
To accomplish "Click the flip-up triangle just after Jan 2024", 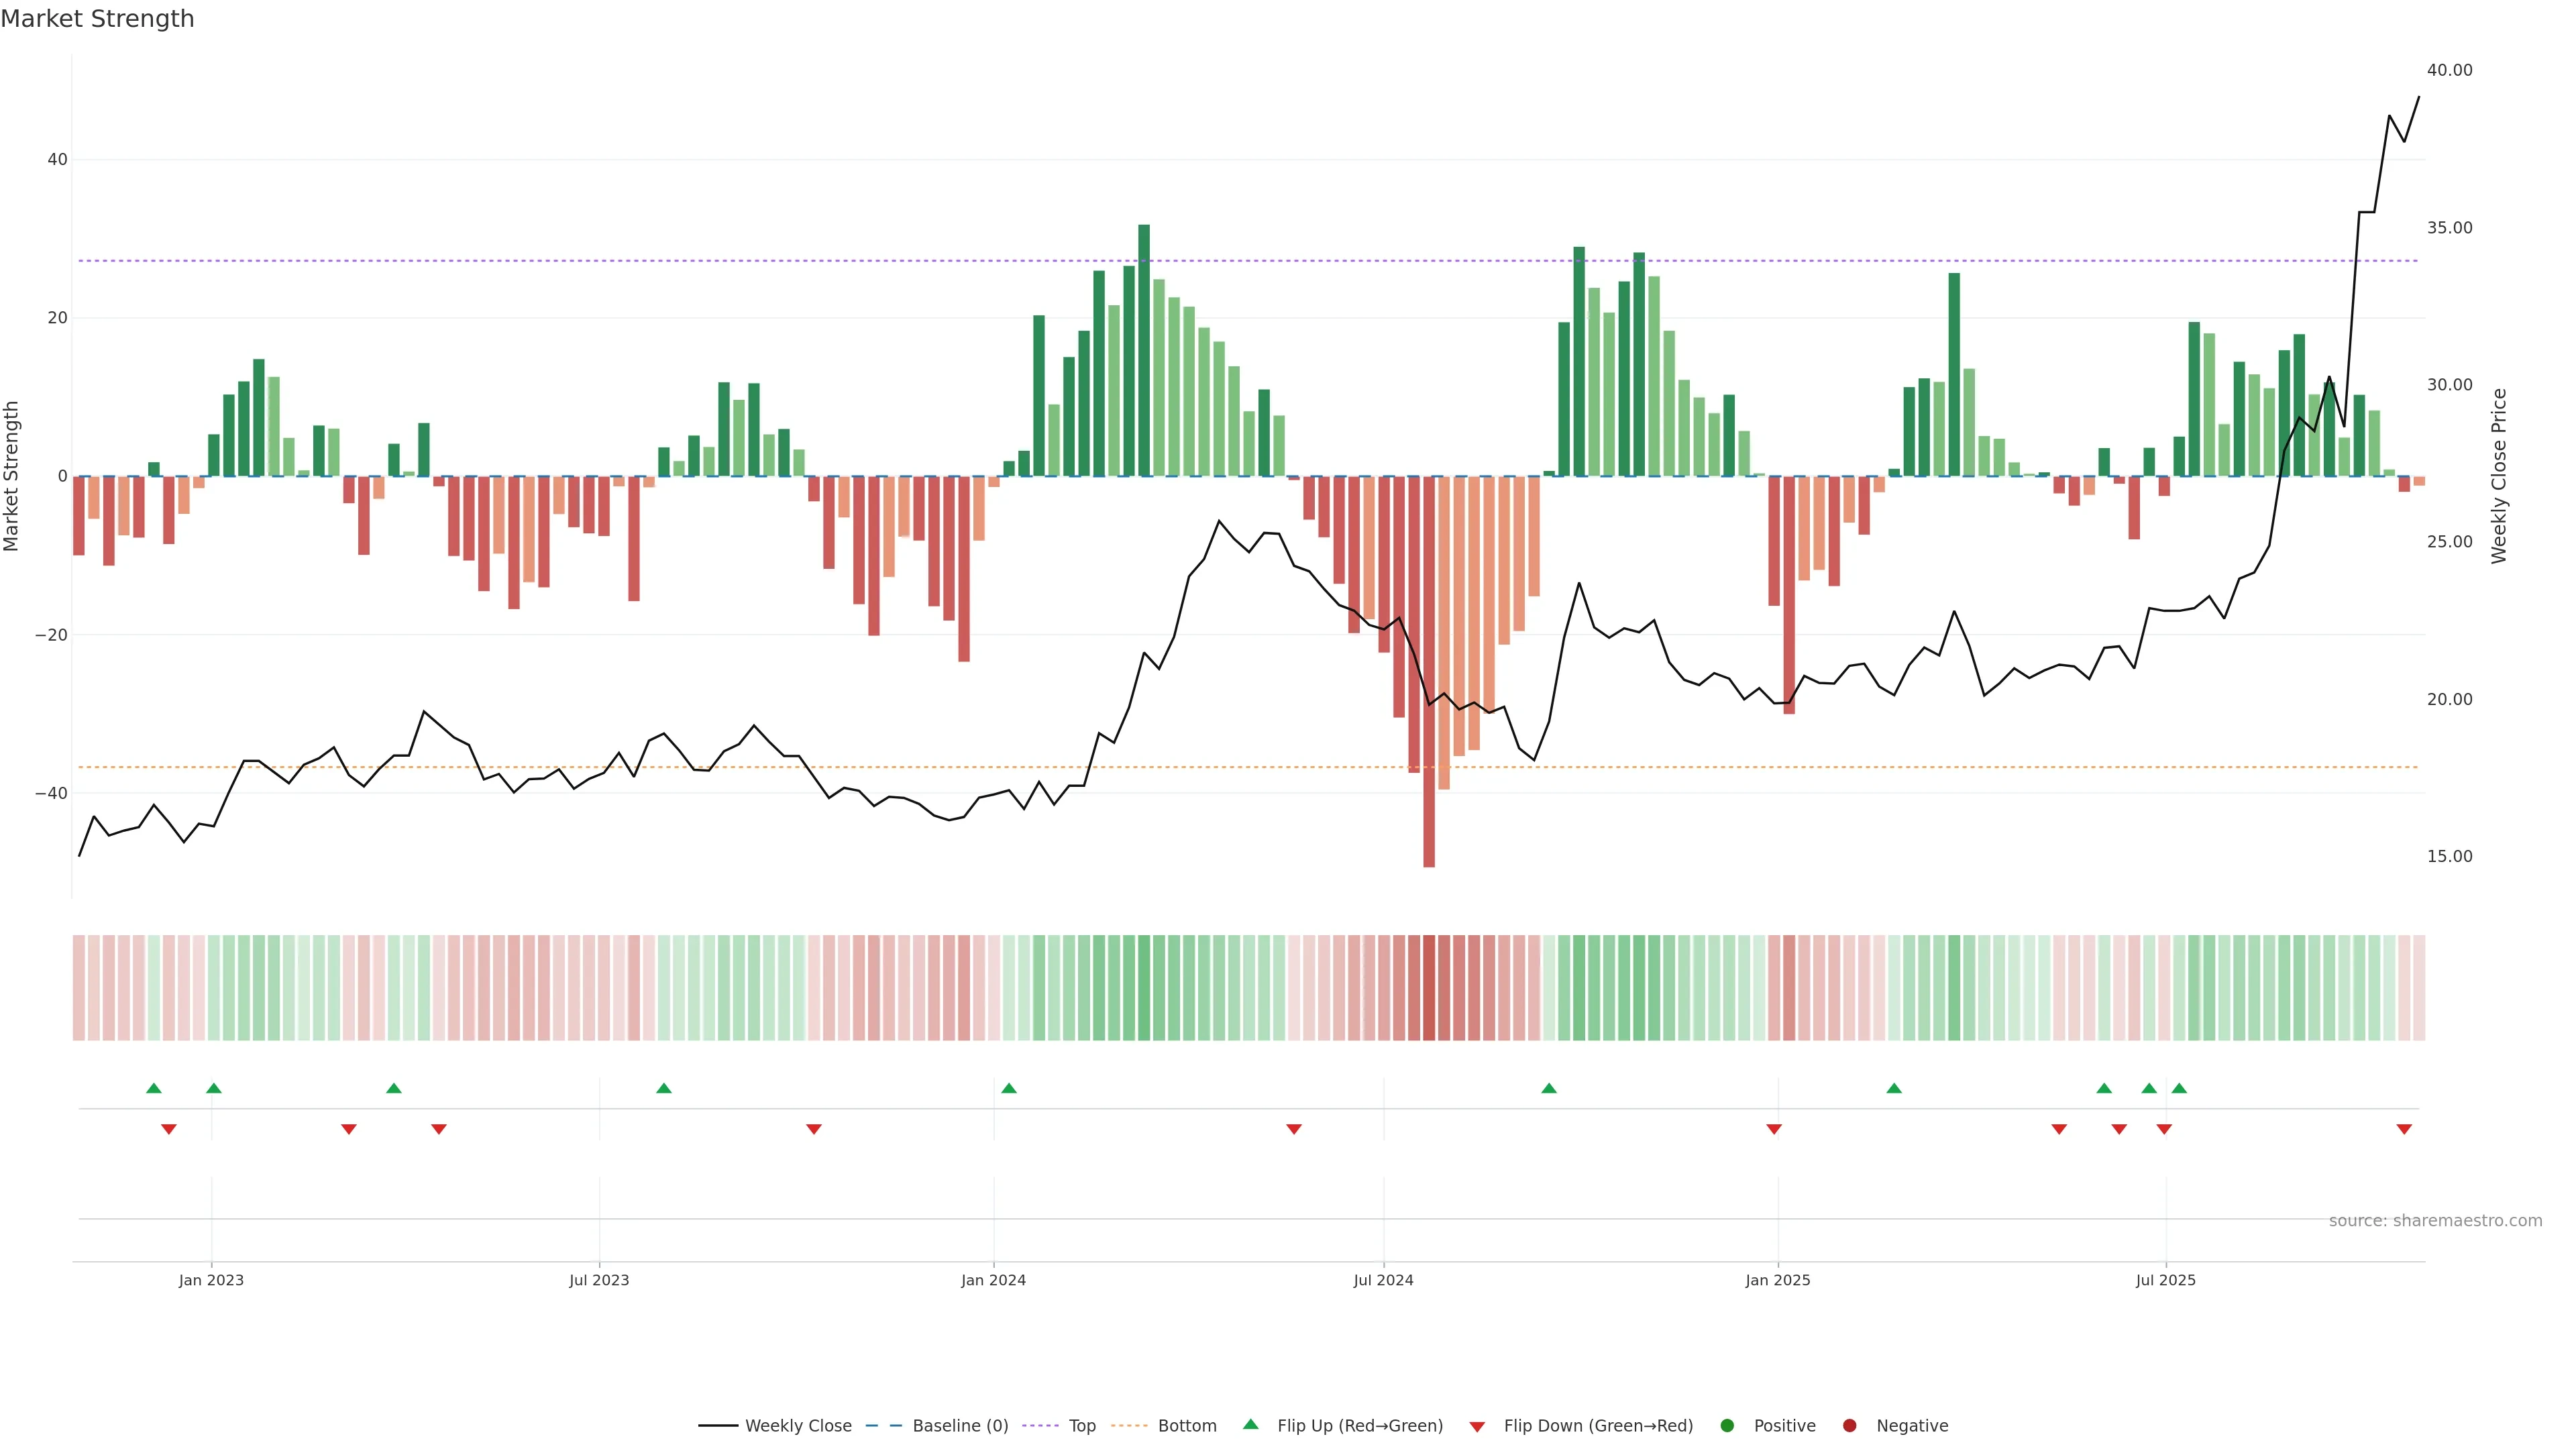I will click(1009, 1088).
